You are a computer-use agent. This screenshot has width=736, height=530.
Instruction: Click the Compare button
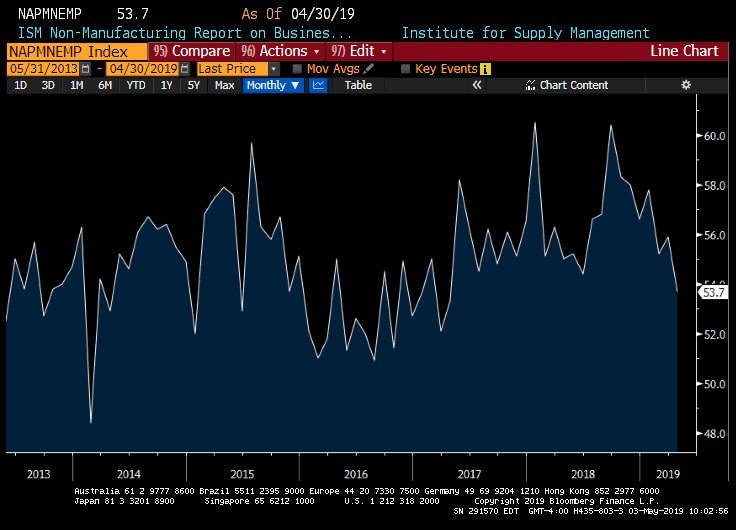point(192,51)
